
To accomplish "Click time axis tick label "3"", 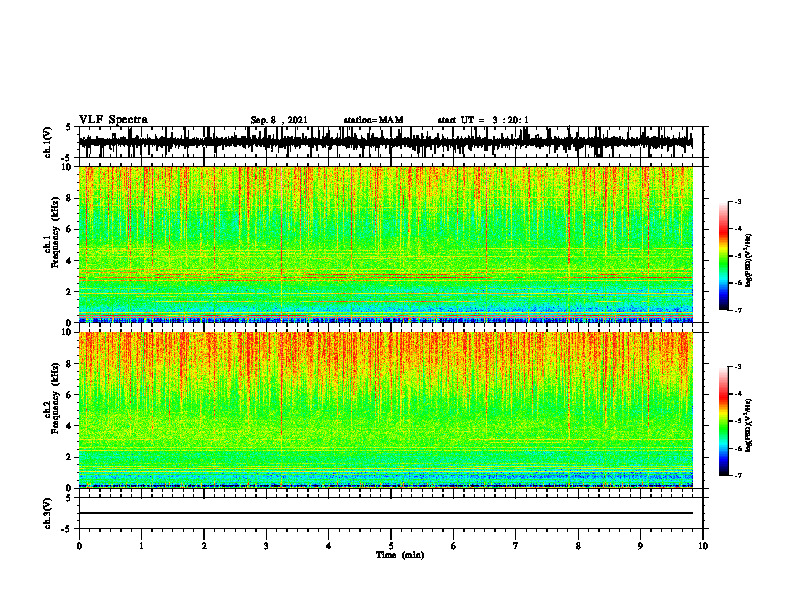I will pos(266,546).
